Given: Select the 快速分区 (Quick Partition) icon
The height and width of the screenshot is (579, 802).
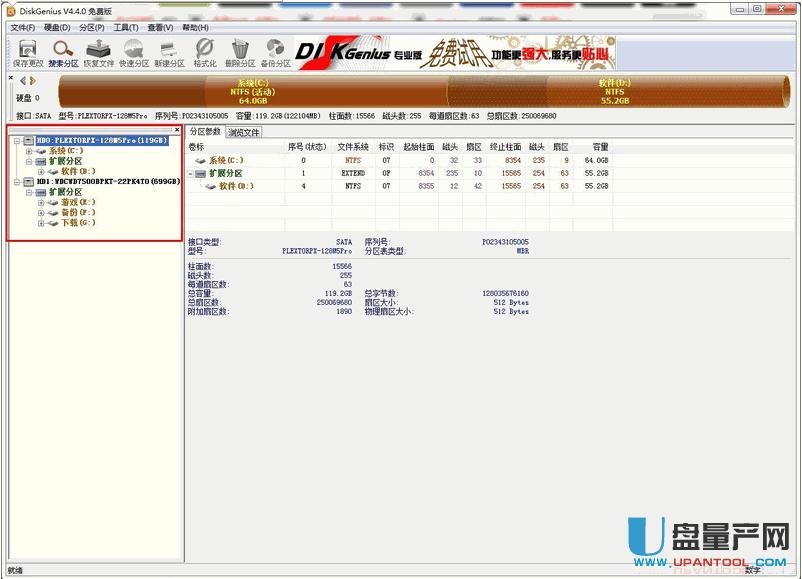Looking at the screenshot, I should (x=133, y=54).
